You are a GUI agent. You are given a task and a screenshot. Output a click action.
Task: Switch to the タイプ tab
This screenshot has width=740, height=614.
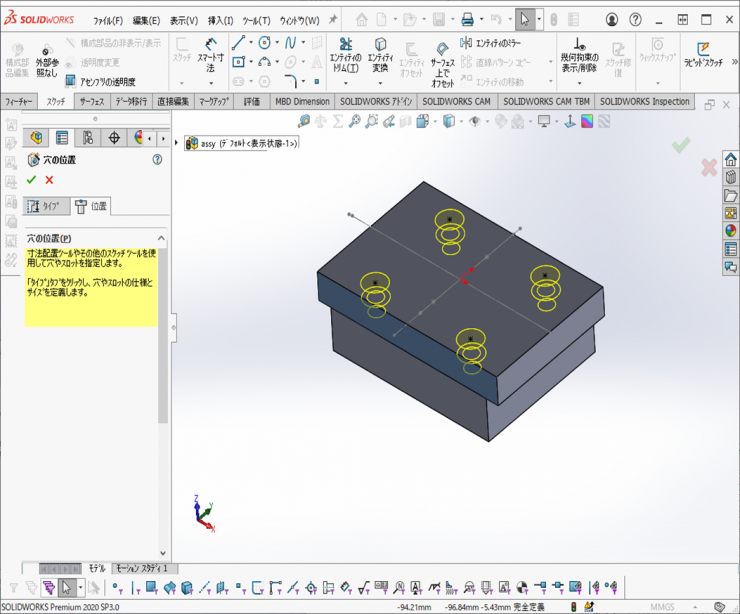(43, 206)
